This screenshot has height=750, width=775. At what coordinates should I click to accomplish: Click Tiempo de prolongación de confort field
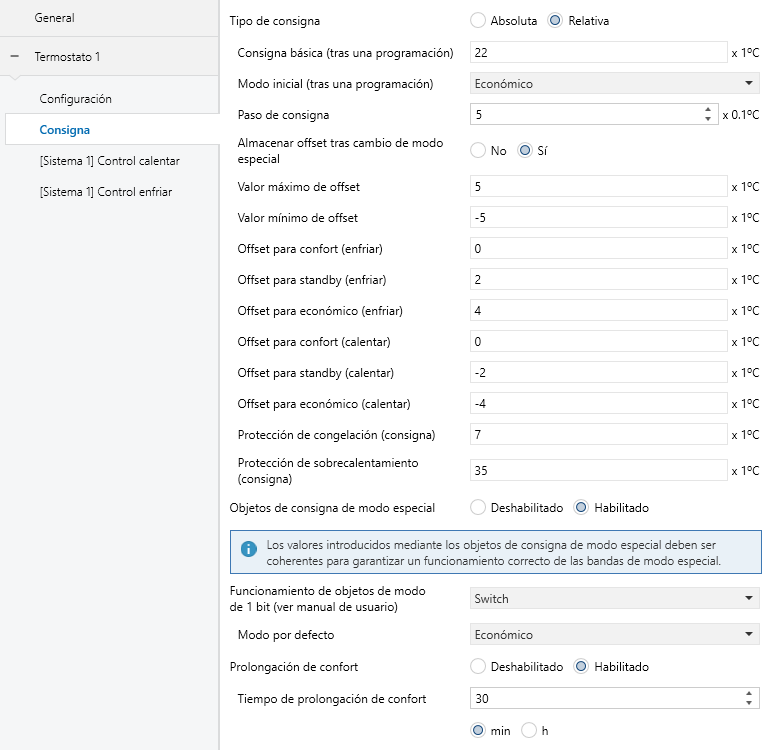614,698
